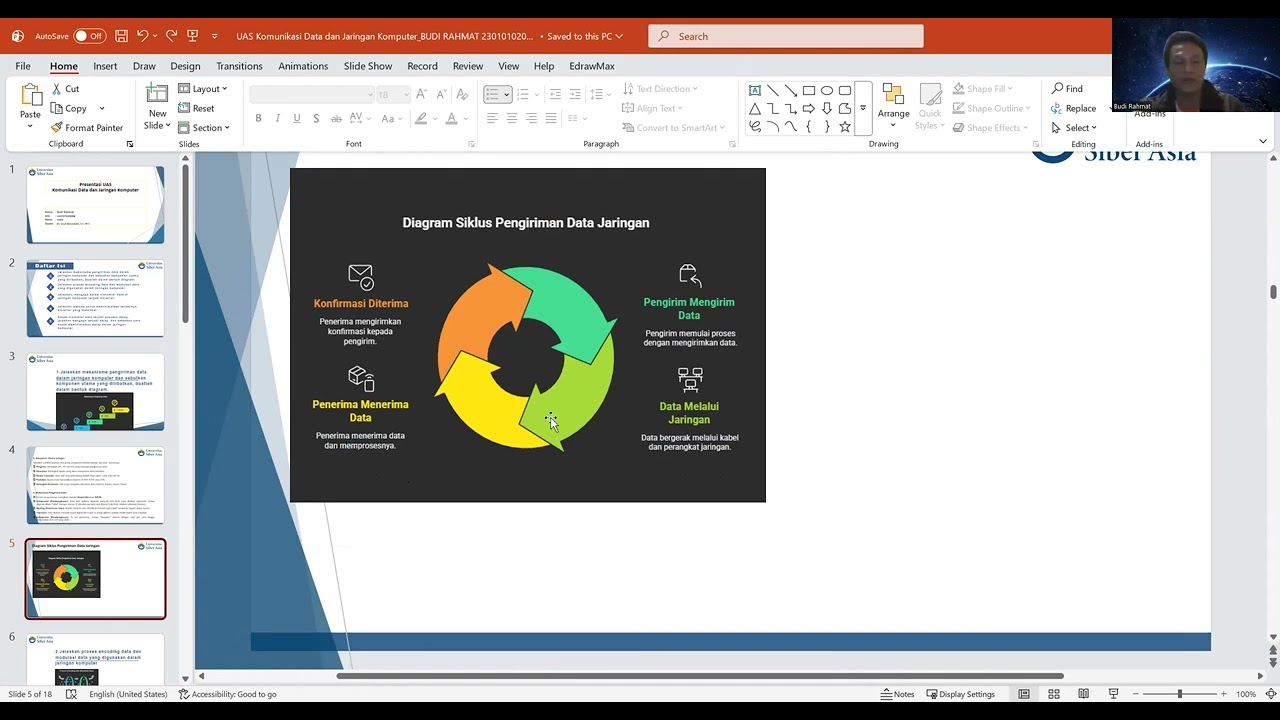The image size is (1280, 720).
Task: Open Clipboard pane dialog launcher
Action: [x=130, y=144]
